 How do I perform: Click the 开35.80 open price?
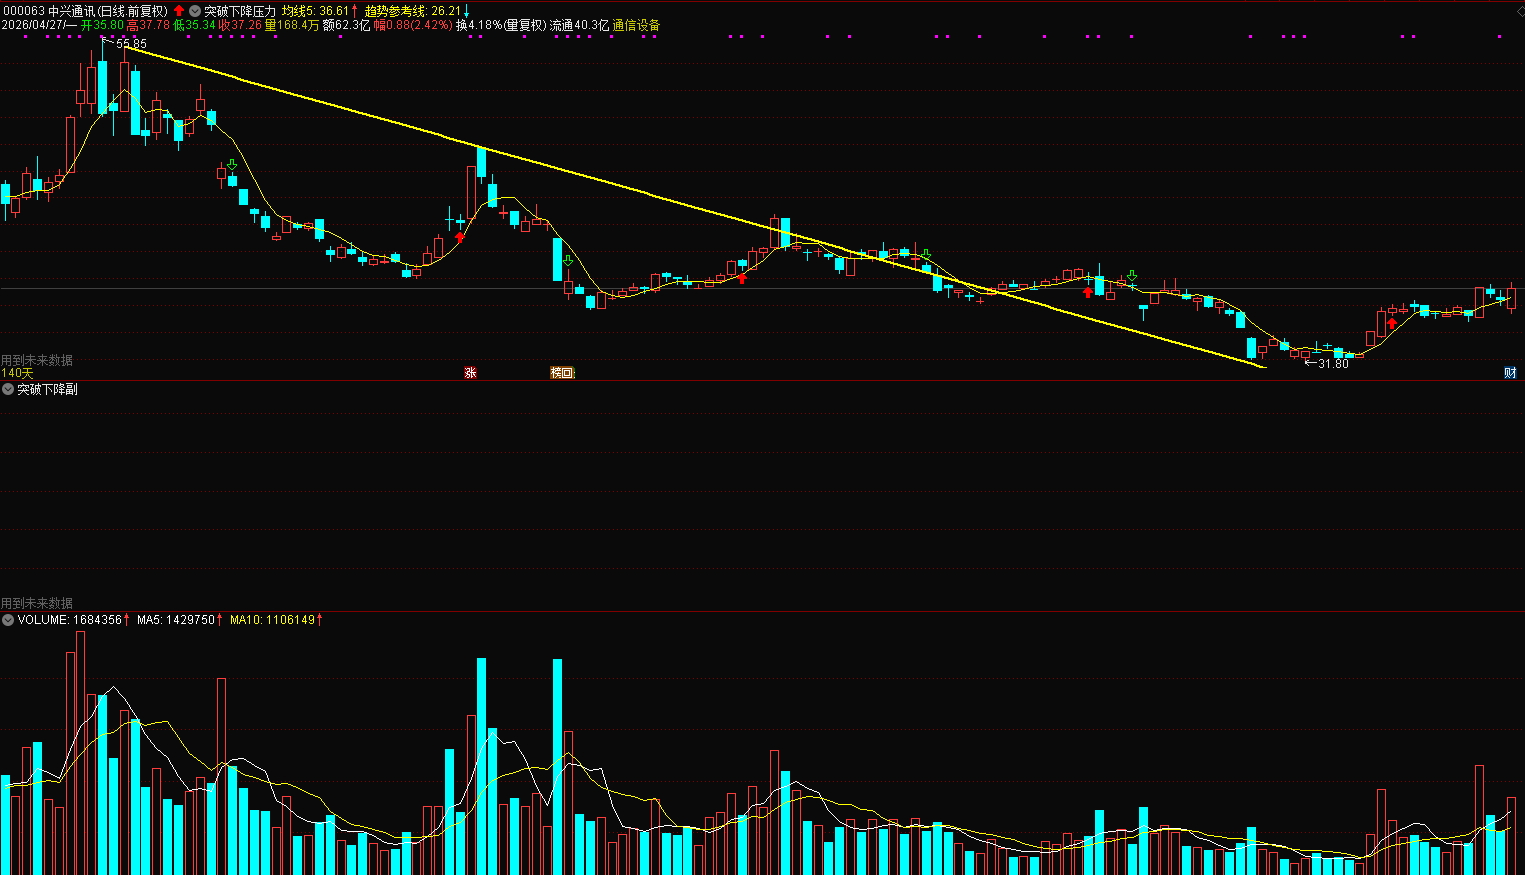[x=102, y=25]
